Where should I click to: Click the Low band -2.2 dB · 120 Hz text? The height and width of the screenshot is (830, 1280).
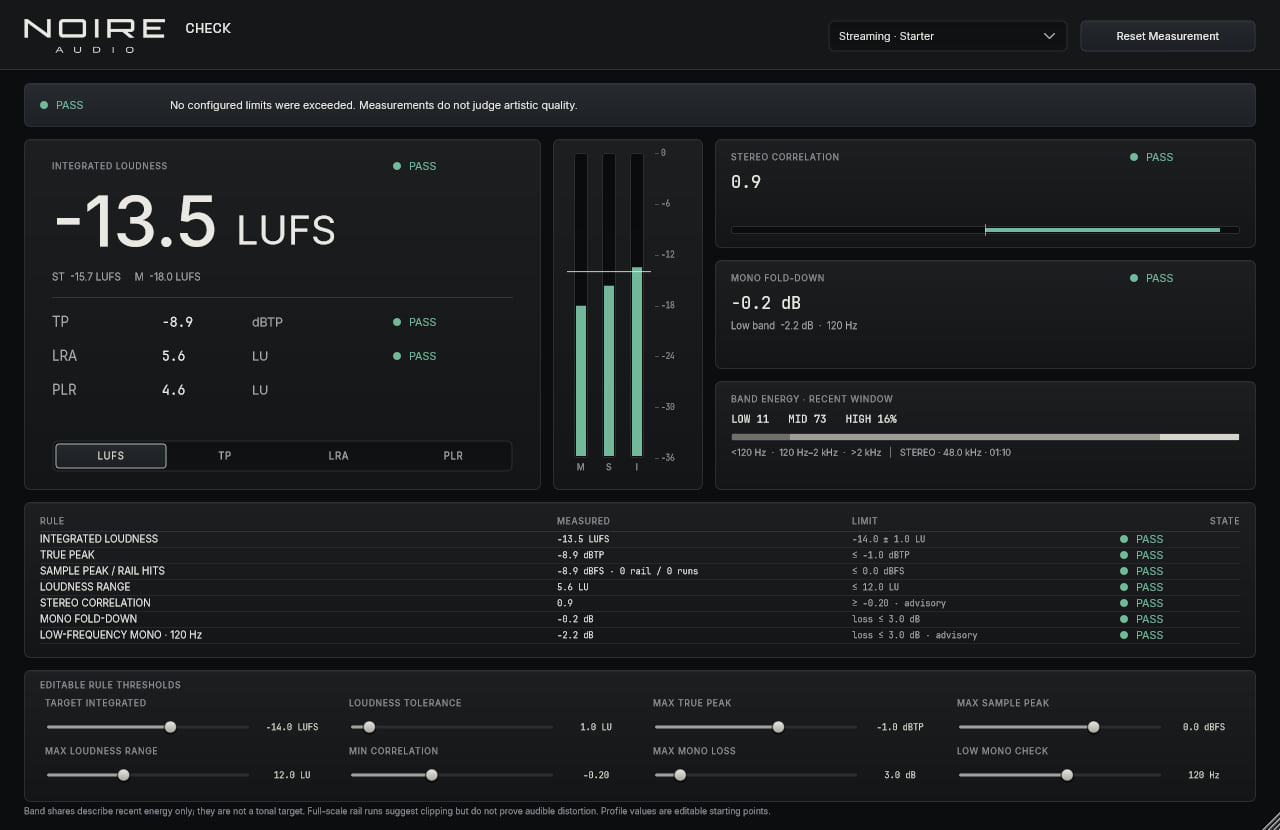coord(794,326)
